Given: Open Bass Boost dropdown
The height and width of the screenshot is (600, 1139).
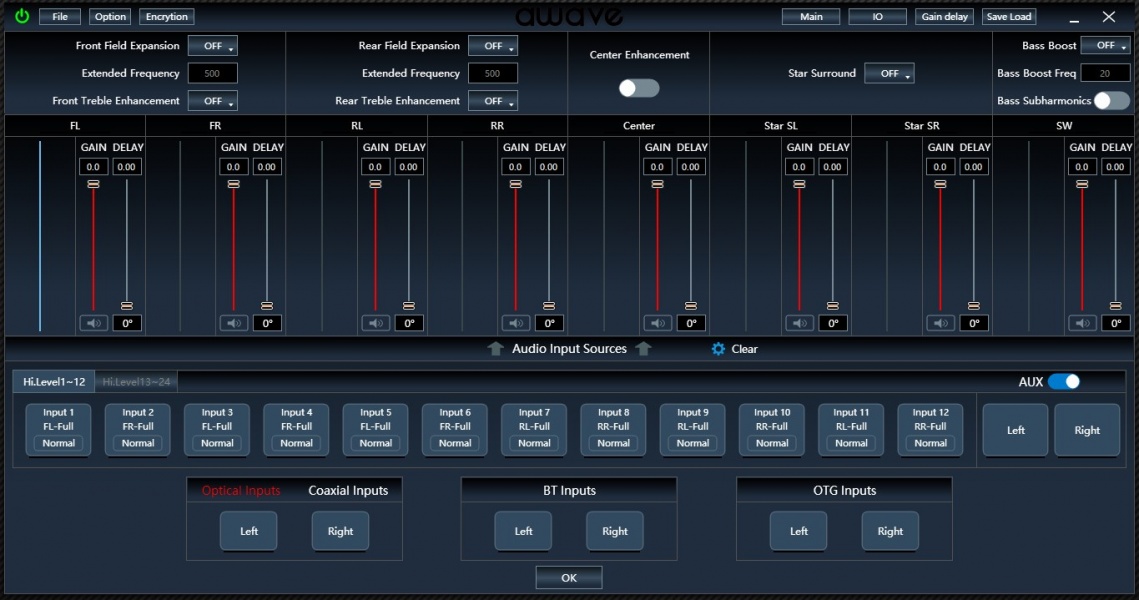Looking at the screenshot, I should pos(1106,45).
